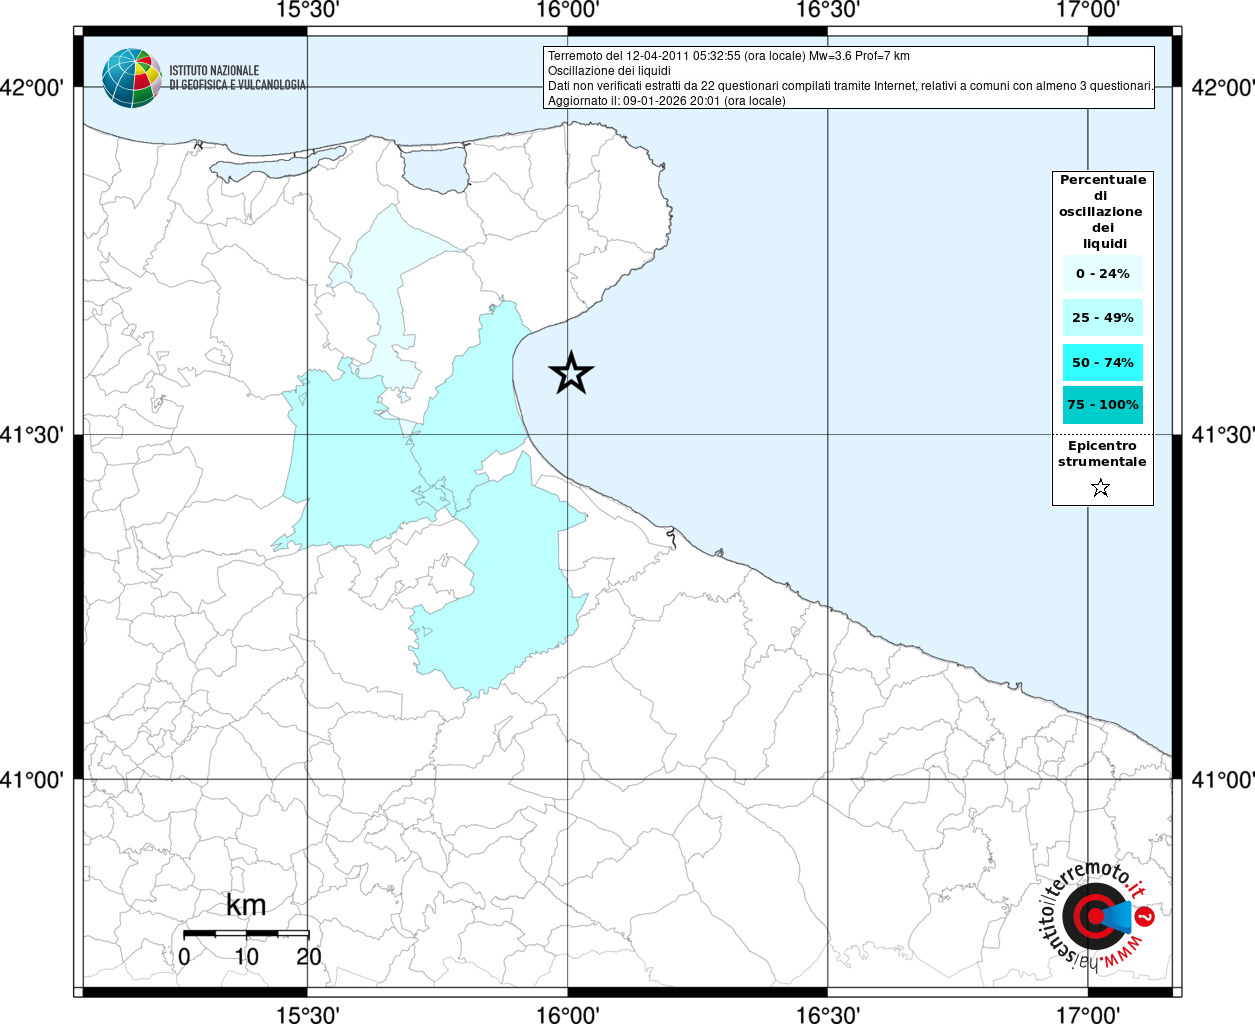
Task: Click the 'Aggiornato il: 09-01-2026' update line
Action: point(666,101)
